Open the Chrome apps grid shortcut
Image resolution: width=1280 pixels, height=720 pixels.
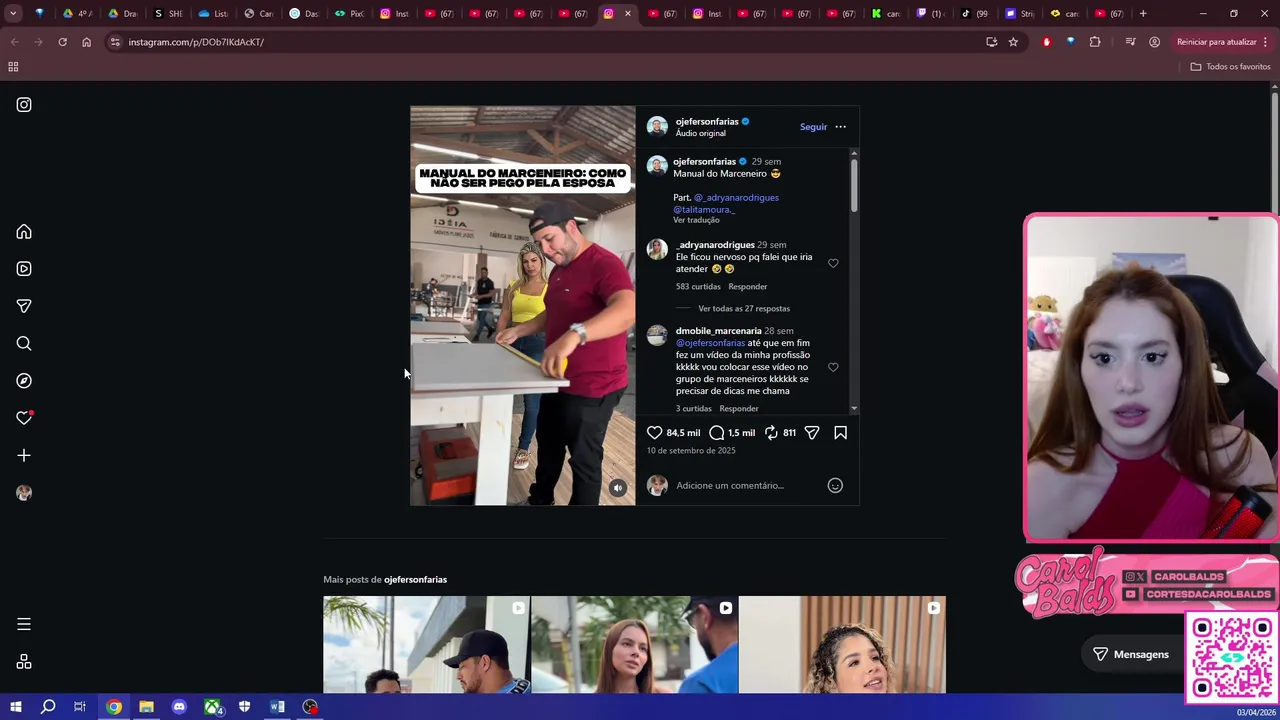pyautogui.click(x=13, y=67)
